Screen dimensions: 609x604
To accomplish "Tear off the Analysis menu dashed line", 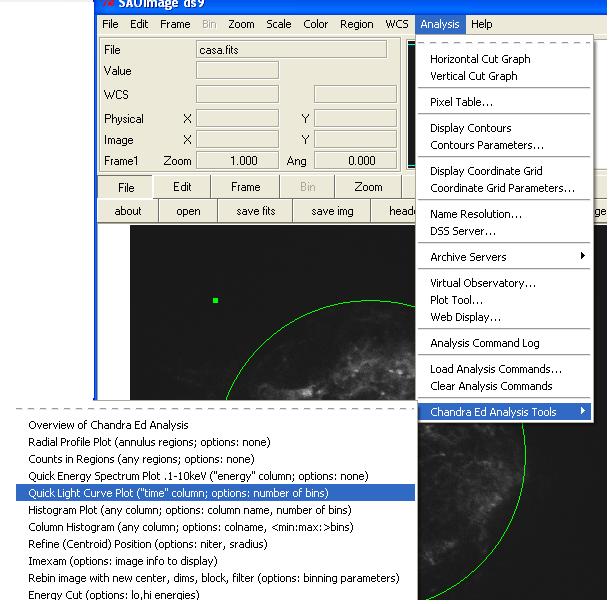I will pos(504,43).
